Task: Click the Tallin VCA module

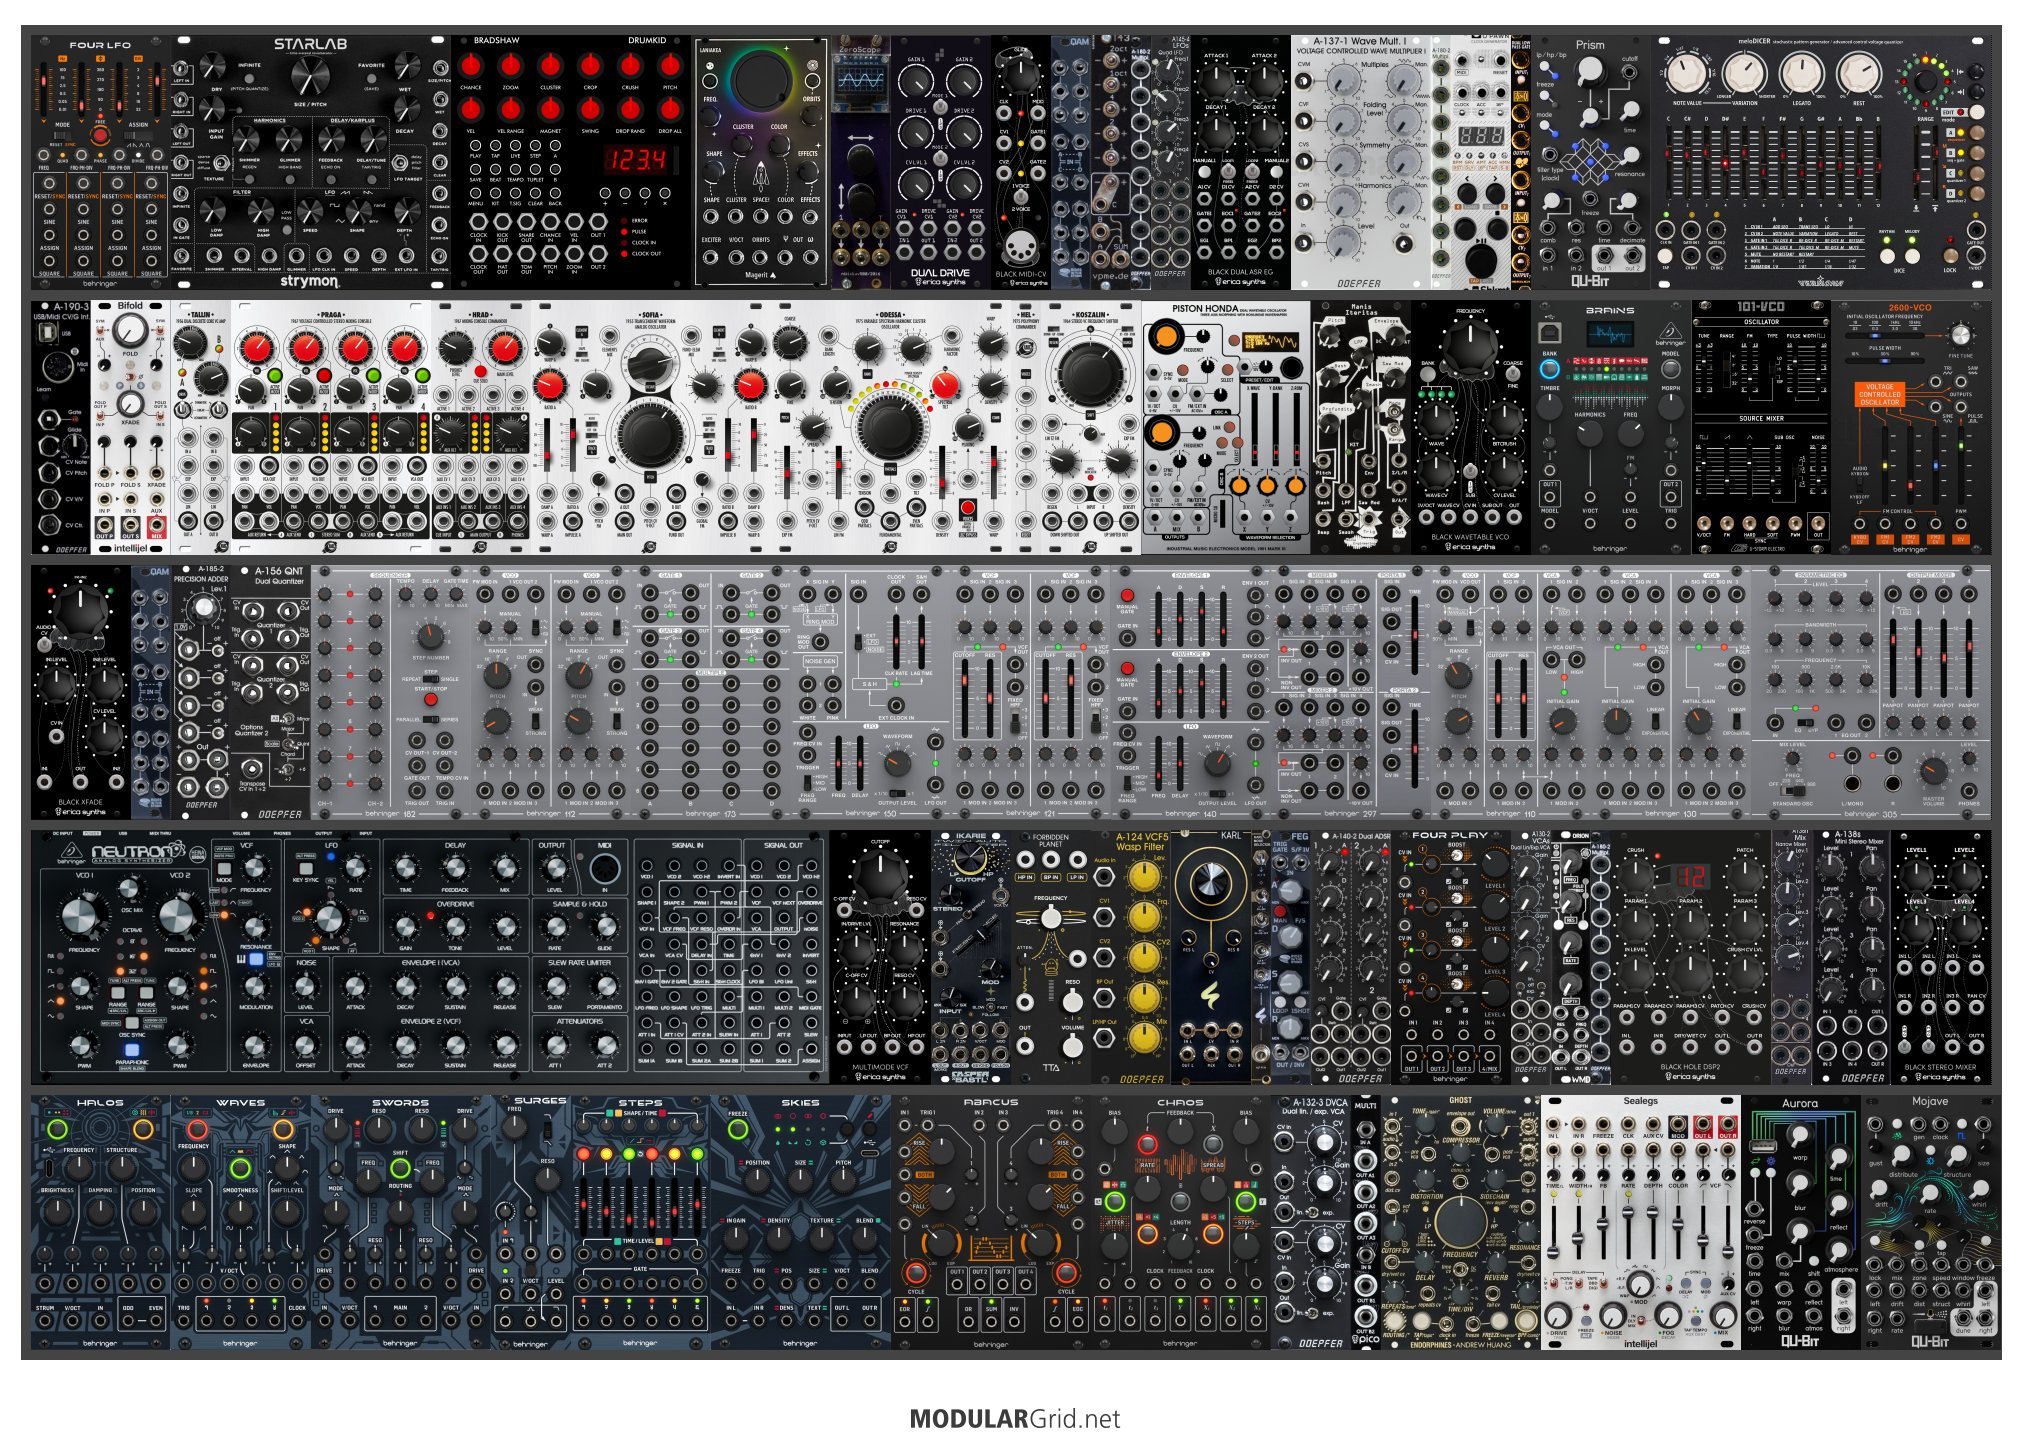Action: point(201,427)
